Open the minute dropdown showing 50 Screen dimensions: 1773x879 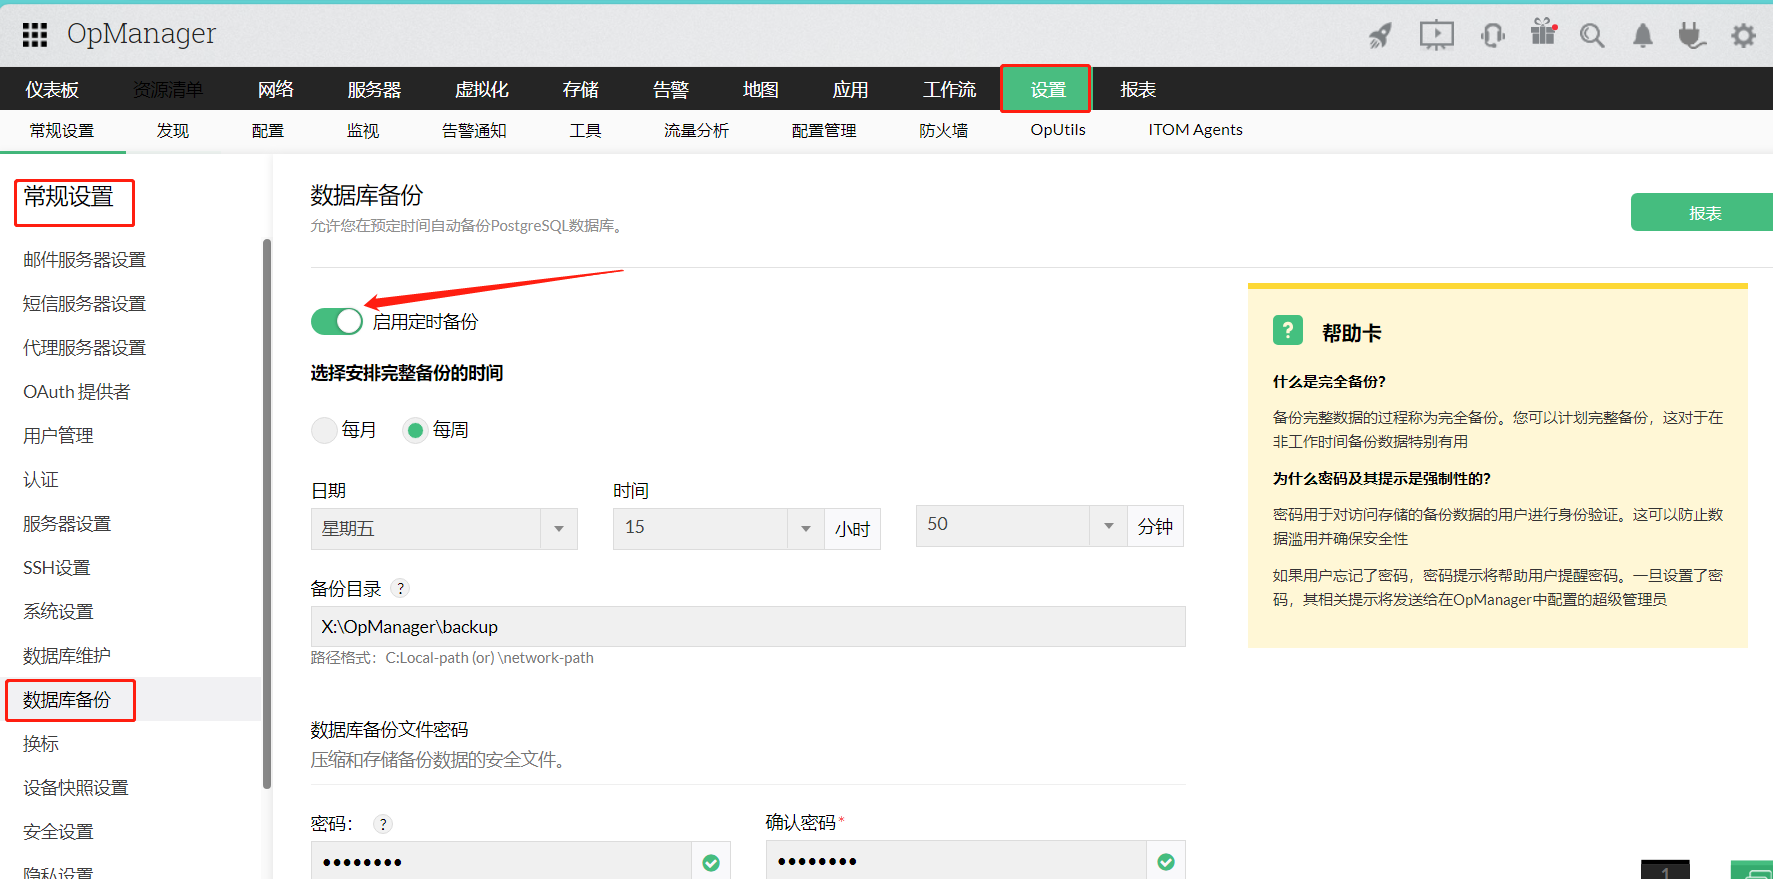click(1021, 525)
